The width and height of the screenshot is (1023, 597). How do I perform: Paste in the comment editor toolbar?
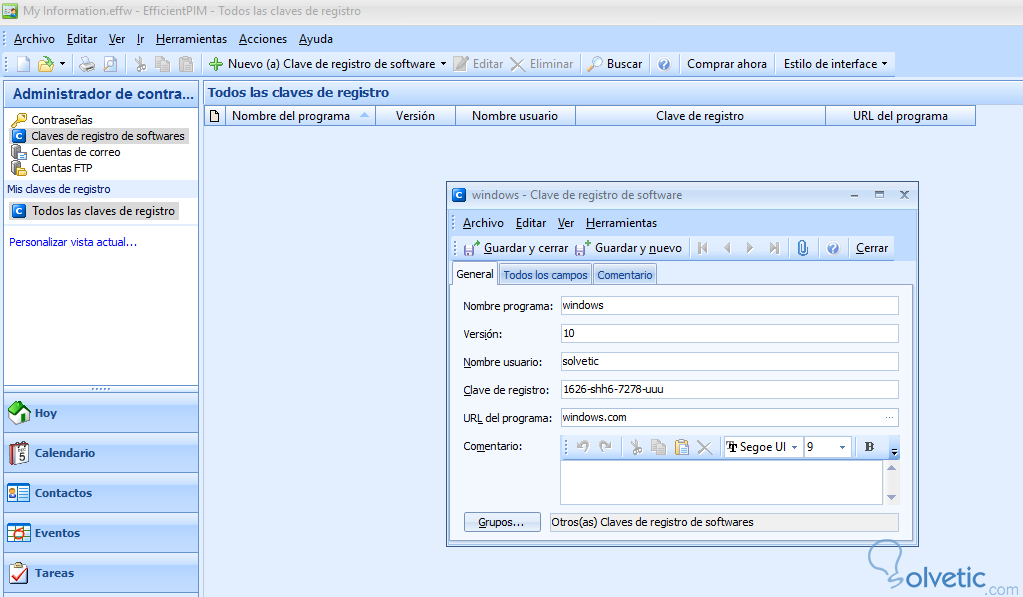pyautogui.click(x=681, y=447)
